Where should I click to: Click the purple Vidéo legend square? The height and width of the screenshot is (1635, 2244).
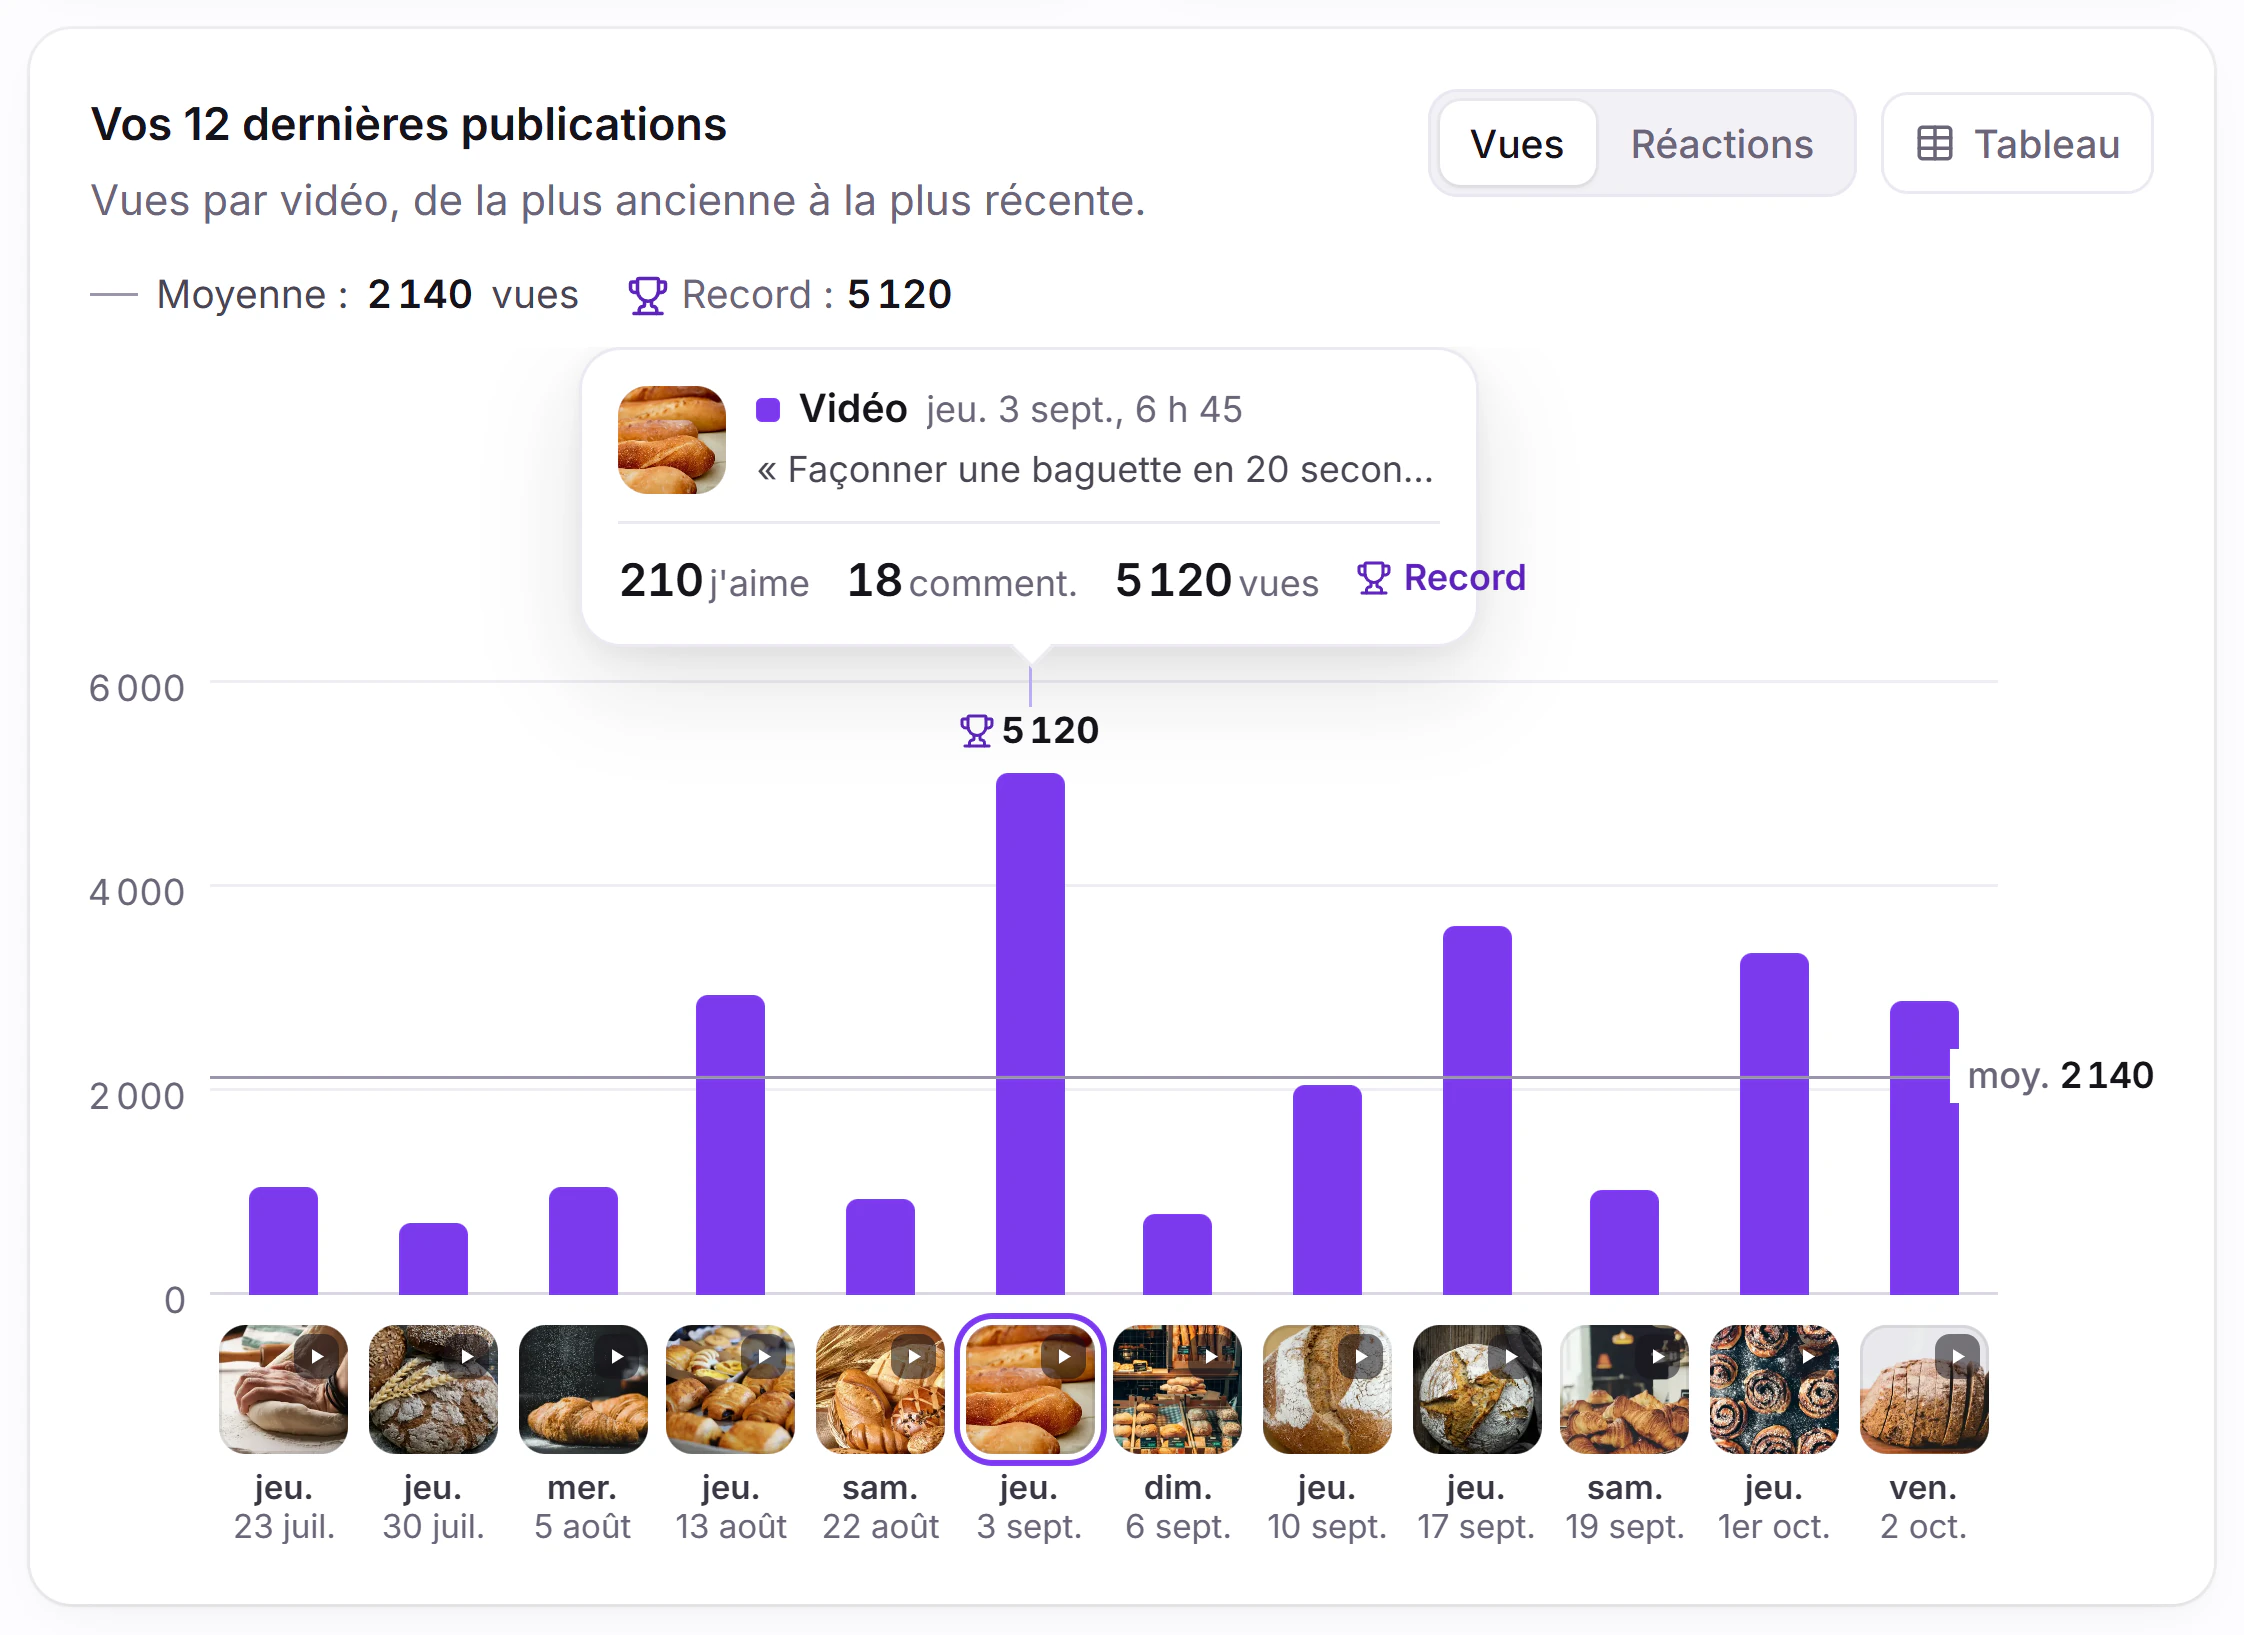768,410
